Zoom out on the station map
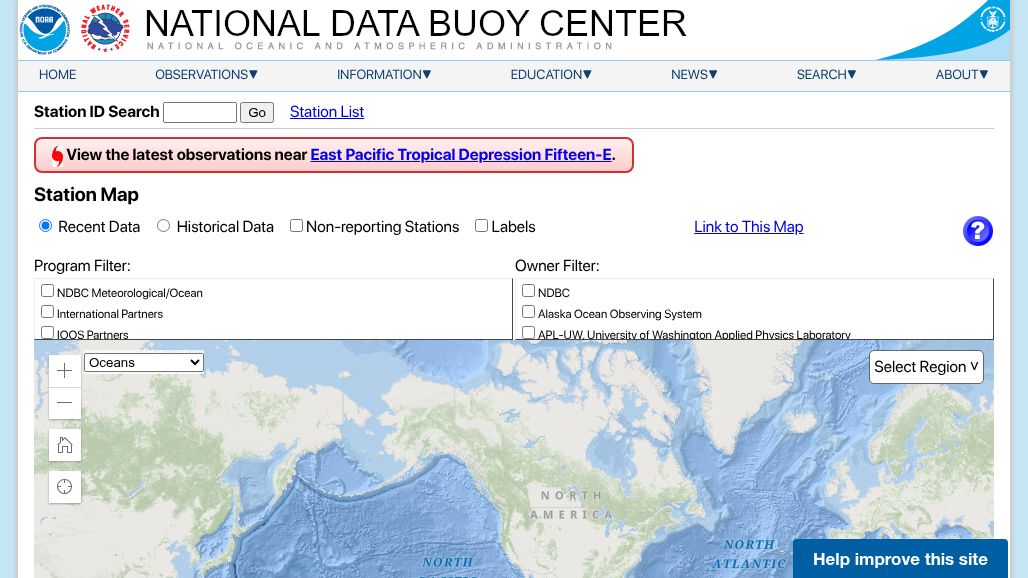This screenshot has height=578, width=1028. pyautogui.click(x=64, y=402)
